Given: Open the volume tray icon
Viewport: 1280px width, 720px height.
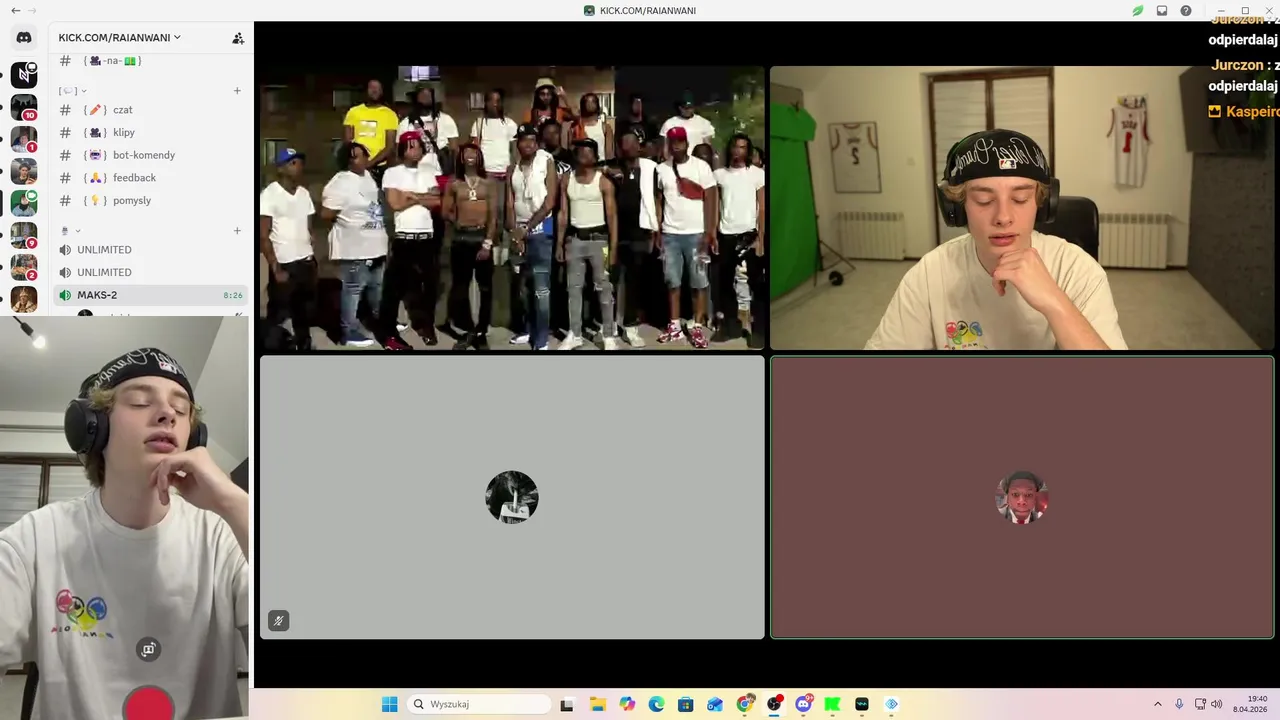Looking at the screenshot, I should (x=1217, y=704).
